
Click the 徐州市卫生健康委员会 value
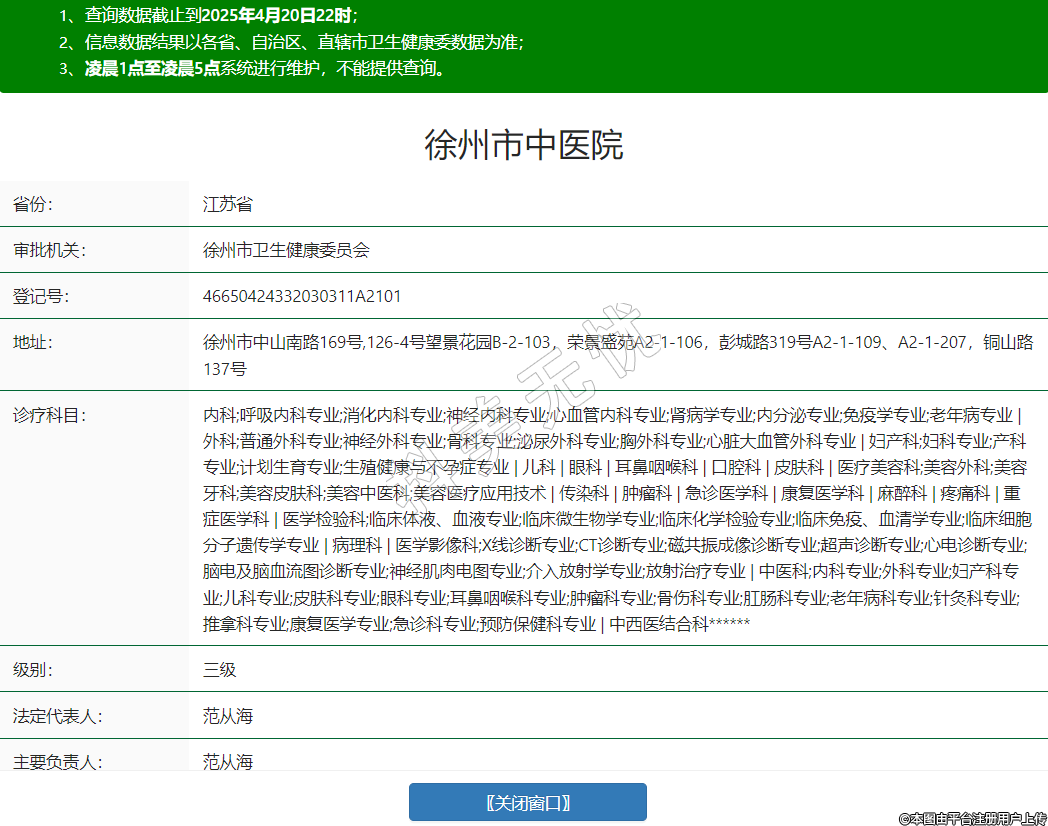(286, 250)
